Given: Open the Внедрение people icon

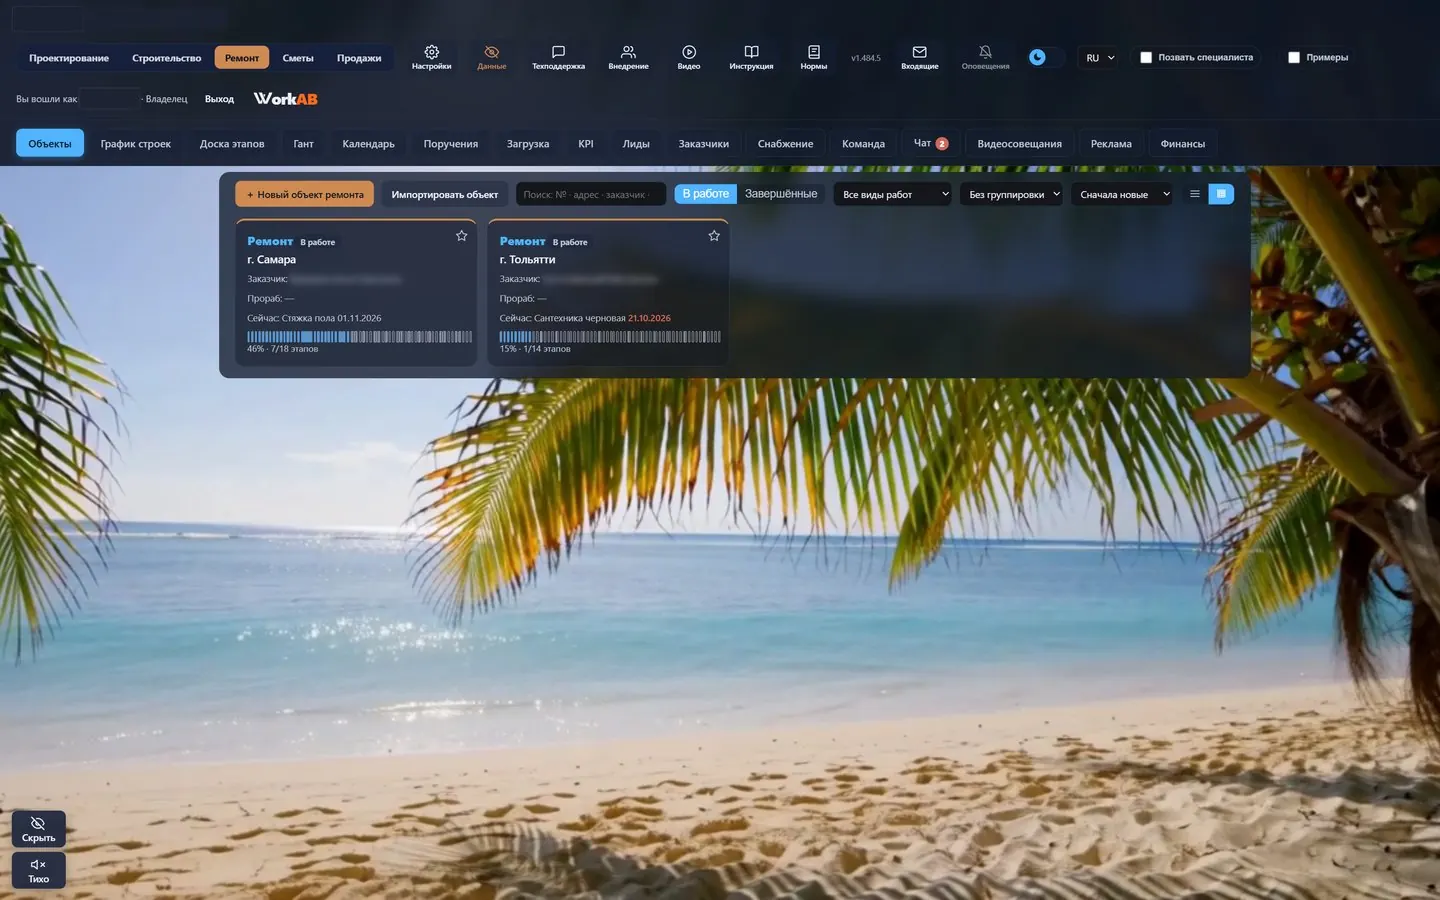Looking at the screenshot, I should [x=628, y=57].
